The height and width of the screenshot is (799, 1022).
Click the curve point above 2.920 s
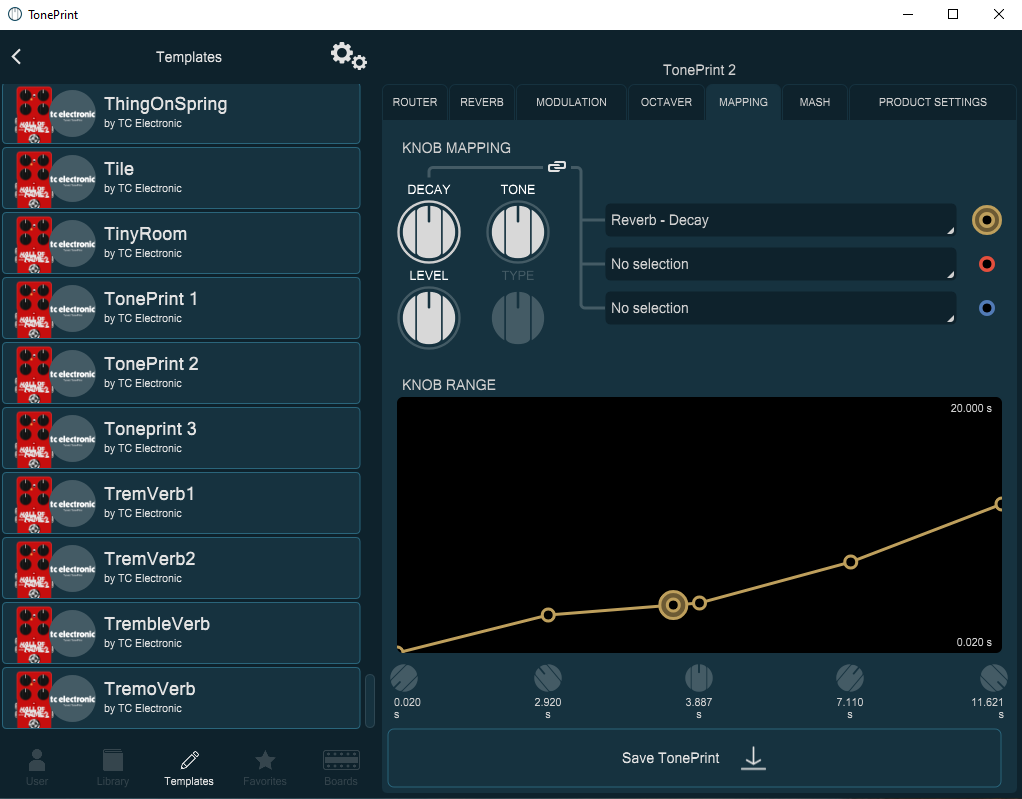click(x=548, y=615)
